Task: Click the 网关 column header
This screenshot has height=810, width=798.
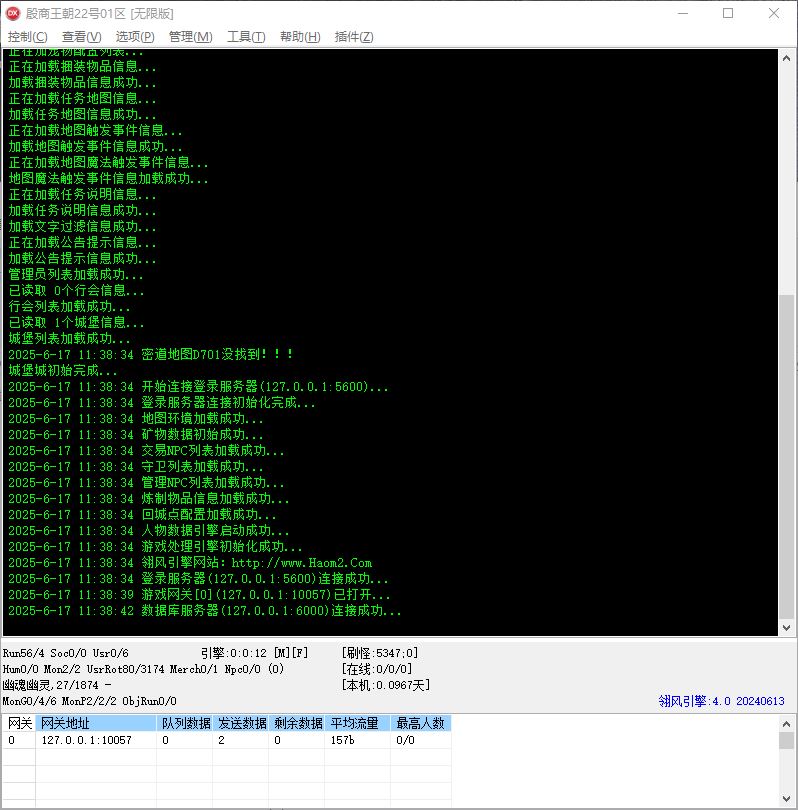Action: click(19, 723)
